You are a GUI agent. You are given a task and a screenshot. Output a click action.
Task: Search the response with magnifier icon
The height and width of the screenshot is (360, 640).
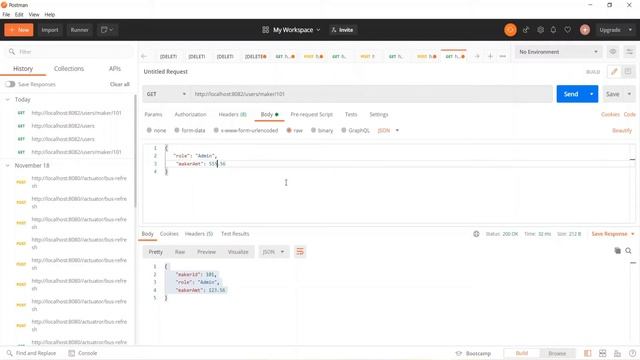(629, 251)
